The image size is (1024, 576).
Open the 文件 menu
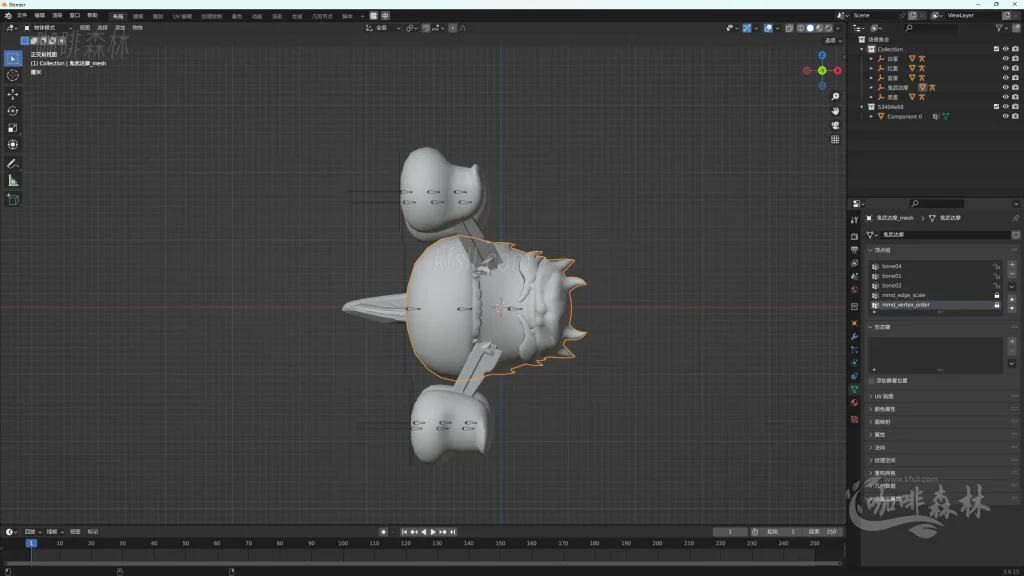click(22, 16)
